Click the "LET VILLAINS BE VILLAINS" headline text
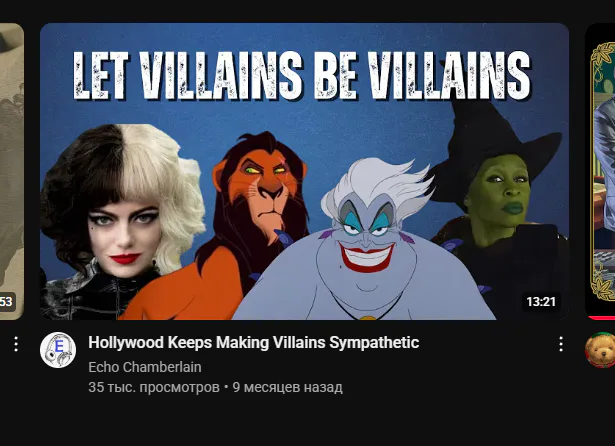This screenshot has width=615, height=446. (302, 75)
